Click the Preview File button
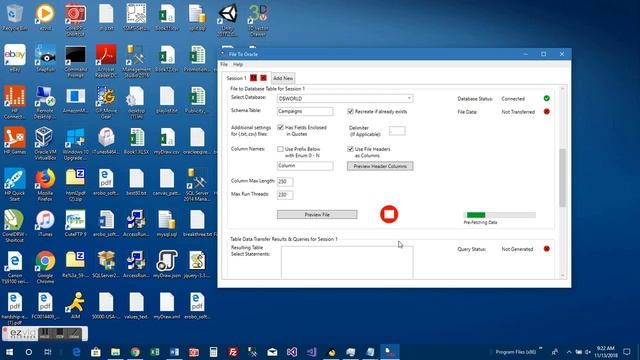 pos(317,214)
